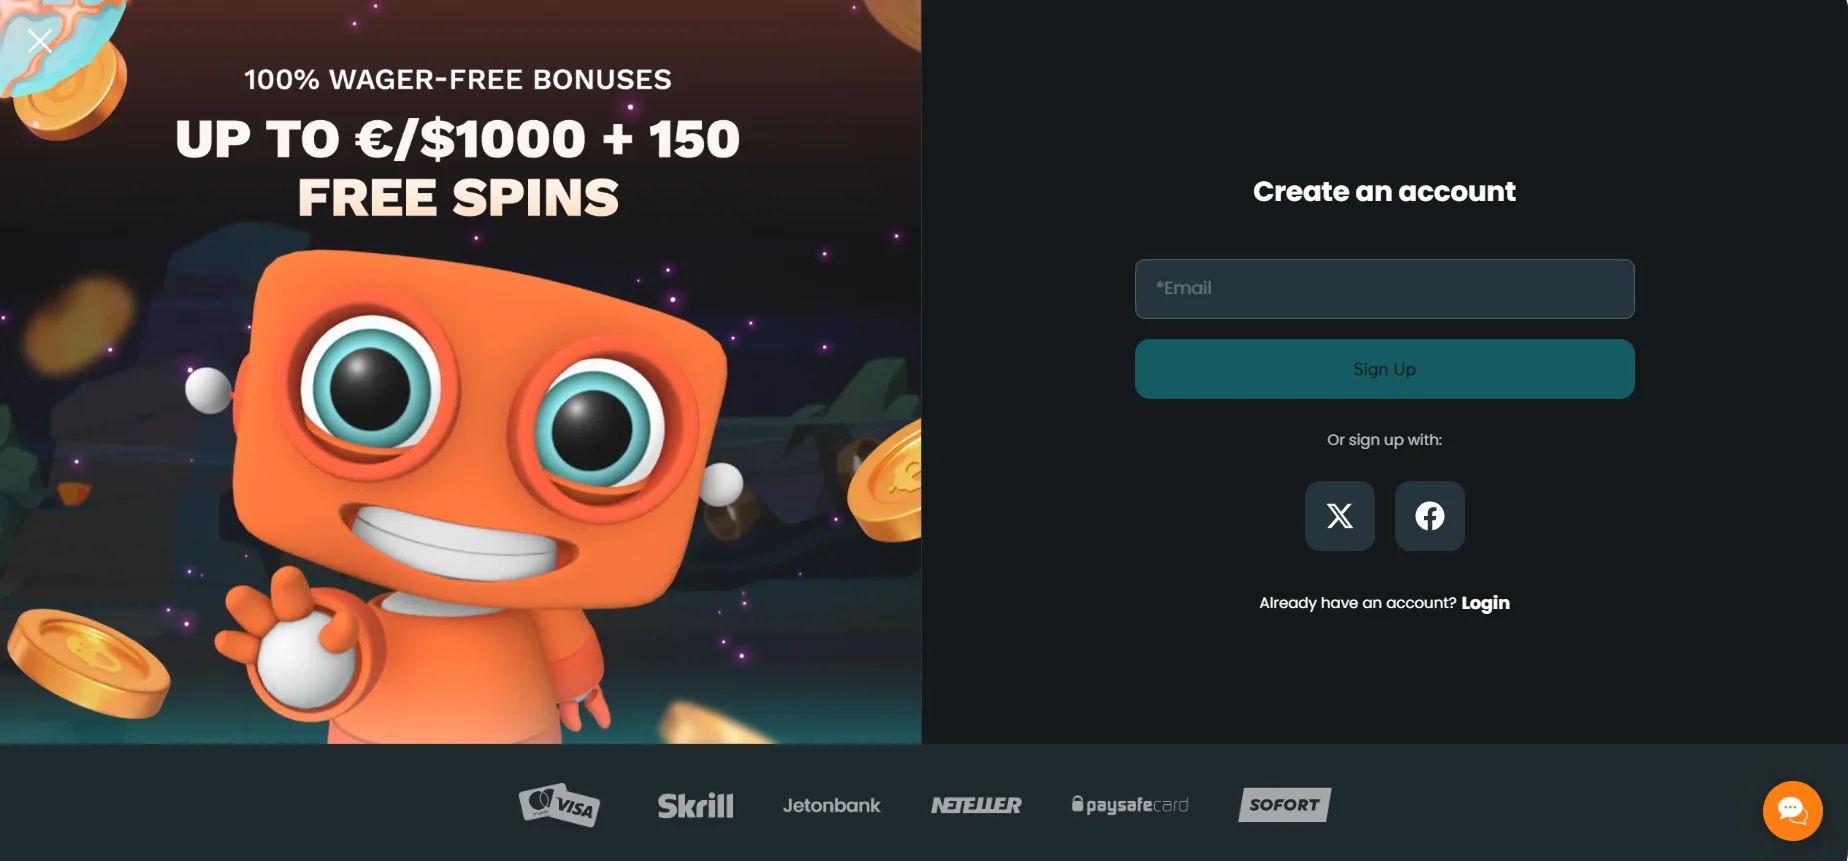Focus the Email input field

(x=1384, y=289)
